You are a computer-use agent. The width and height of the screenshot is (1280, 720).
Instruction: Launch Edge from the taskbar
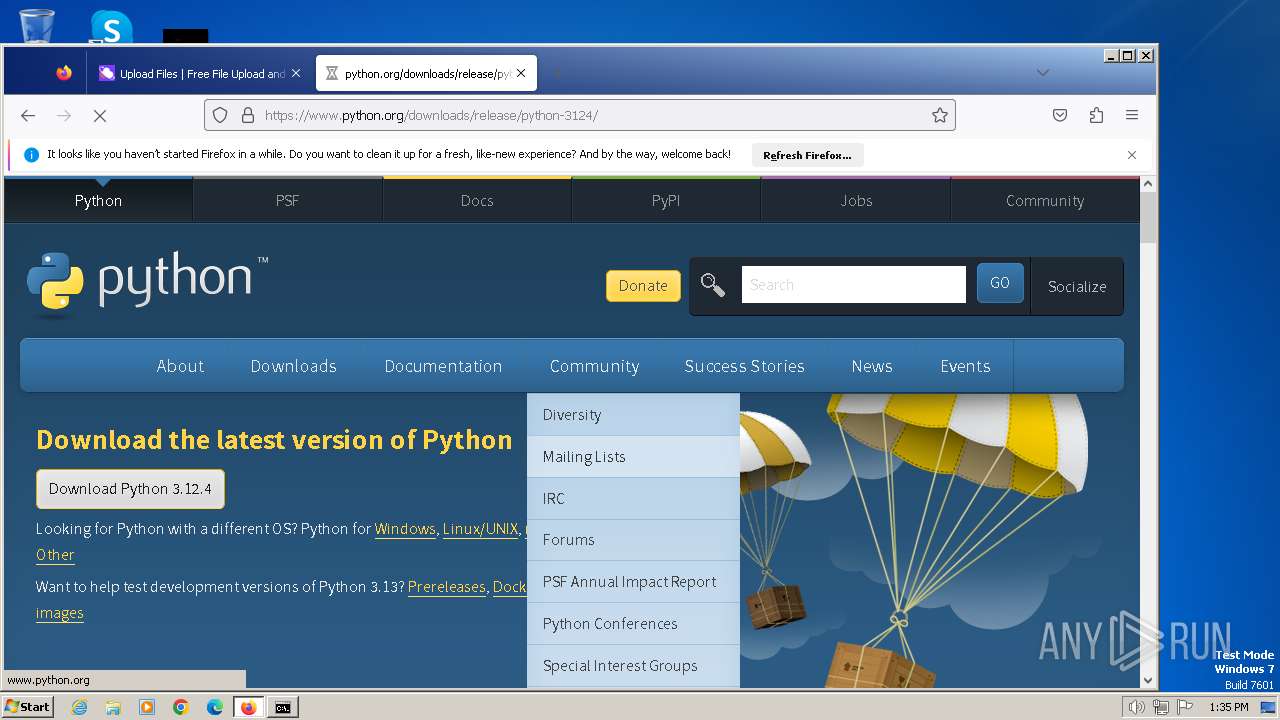coord(215,707)
